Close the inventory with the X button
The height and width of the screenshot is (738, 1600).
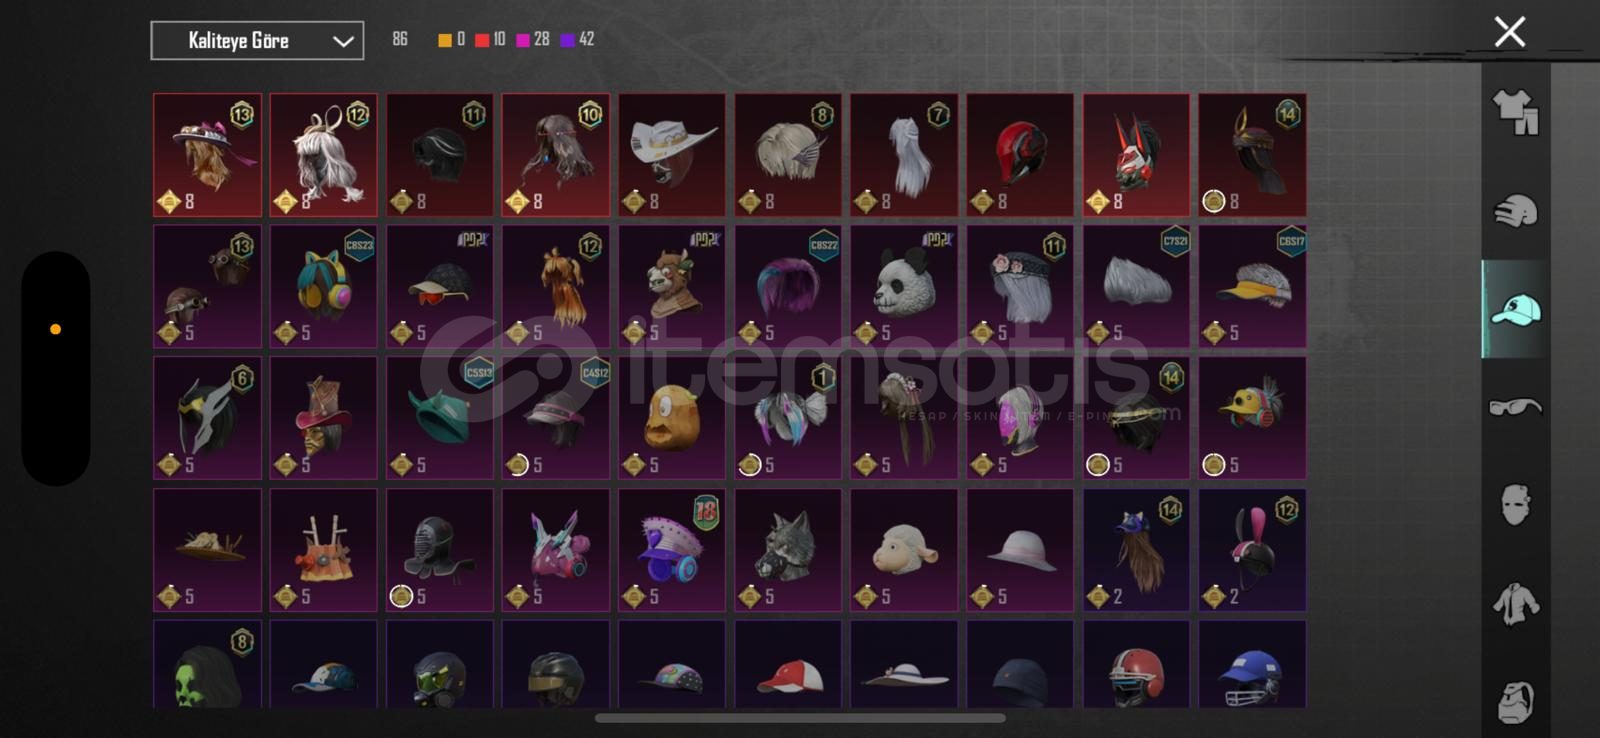(x=1509, y=32)
